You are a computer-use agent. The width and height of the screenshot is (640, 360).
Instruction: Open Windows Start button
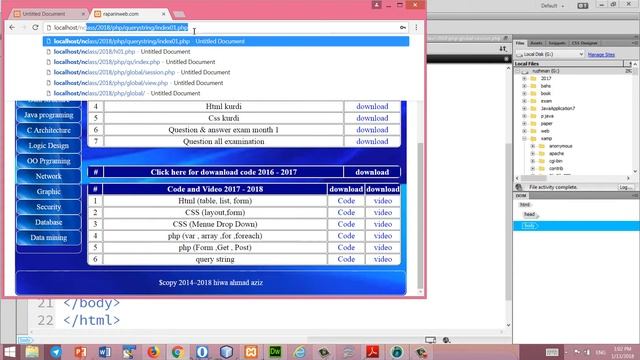9,352
